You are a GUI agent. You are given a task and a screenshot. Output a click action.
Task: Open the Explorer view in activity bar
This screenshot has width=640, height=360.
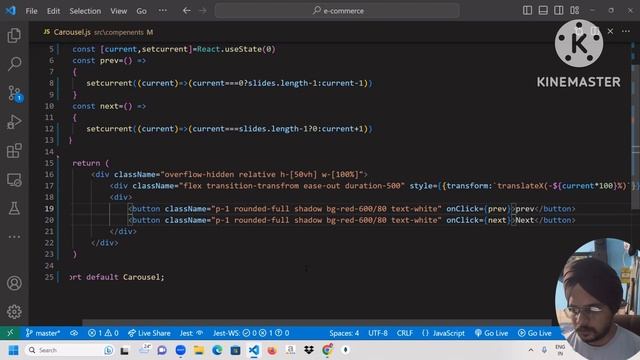pyautogui.click(x=14, y=36)
